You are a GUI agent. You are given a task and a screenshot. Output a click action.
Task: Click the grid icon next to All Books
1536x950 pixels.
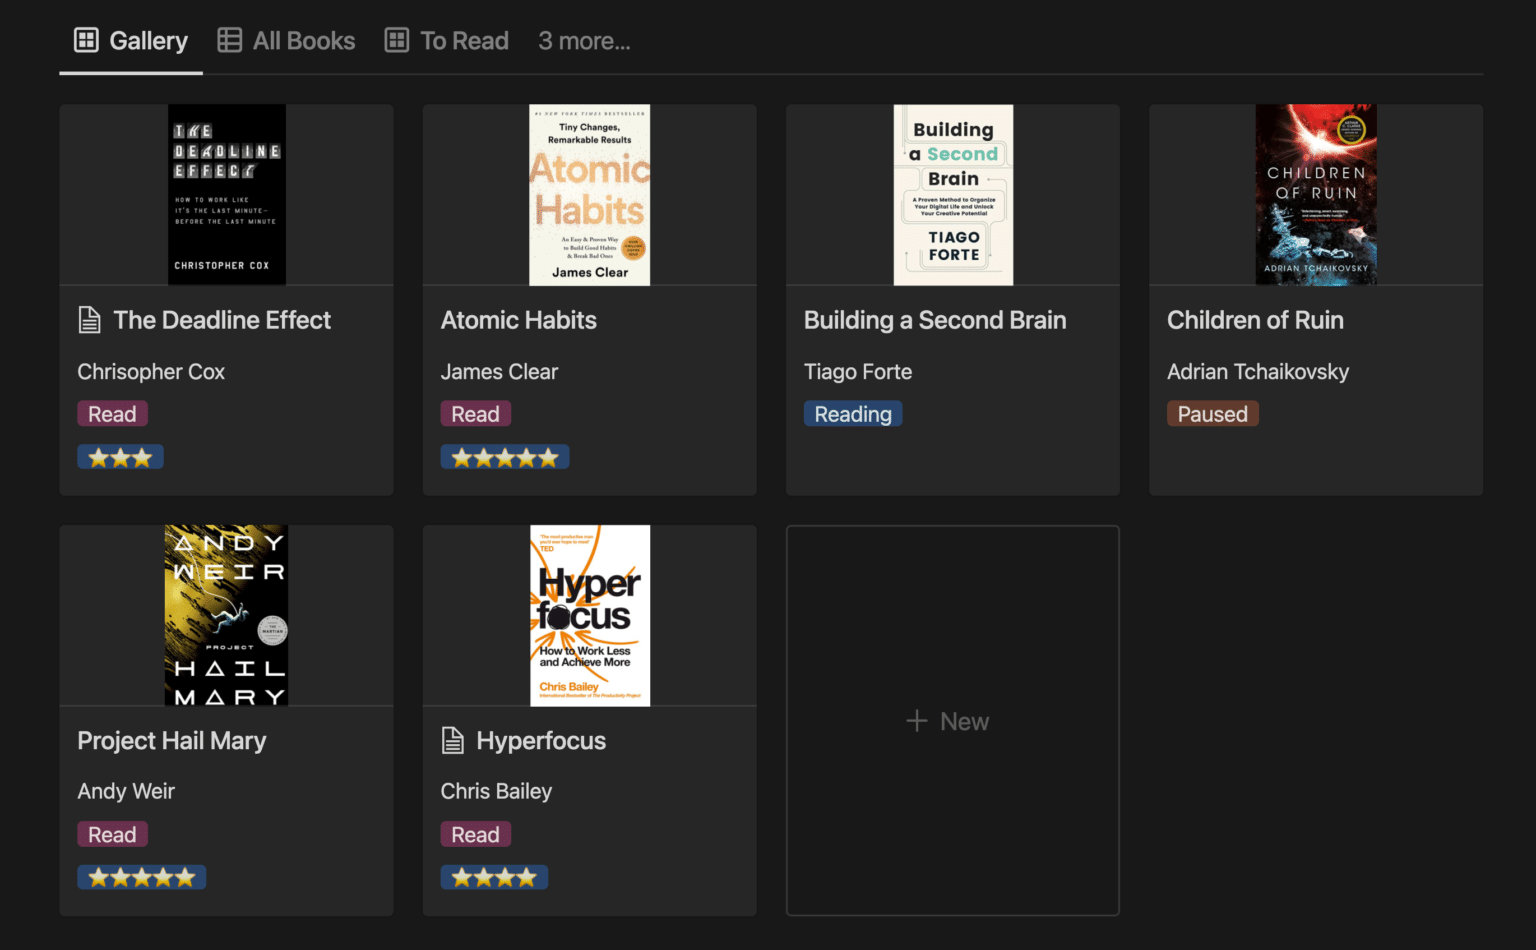coord(229,40)
